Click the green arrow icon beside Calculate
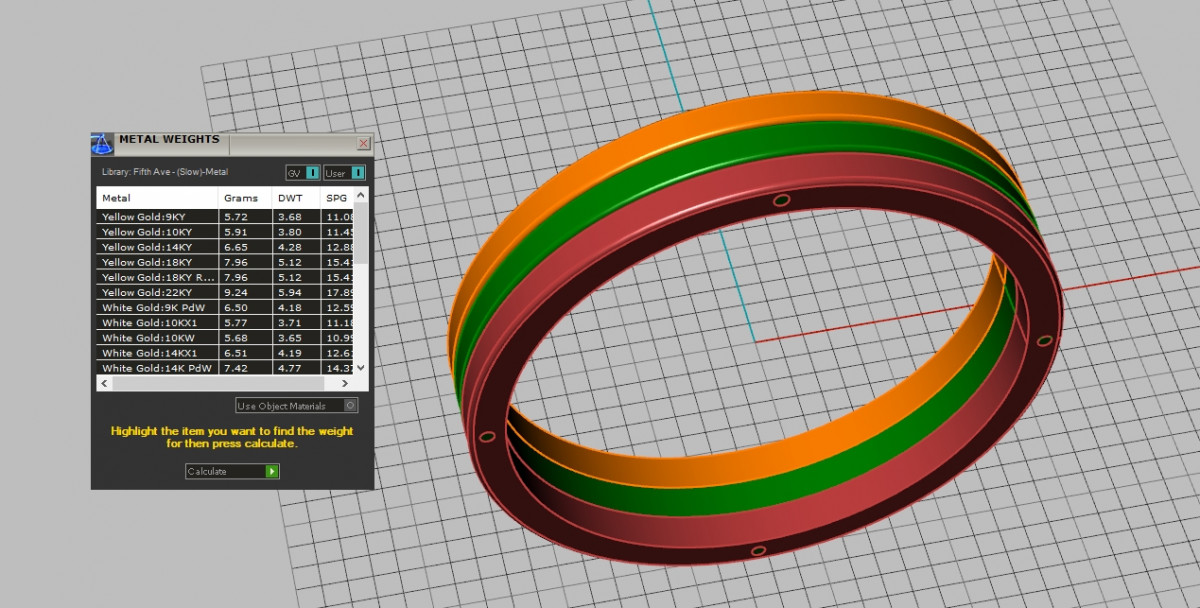The width and height of the screenshot is (1200, 608). coord(272,471)
